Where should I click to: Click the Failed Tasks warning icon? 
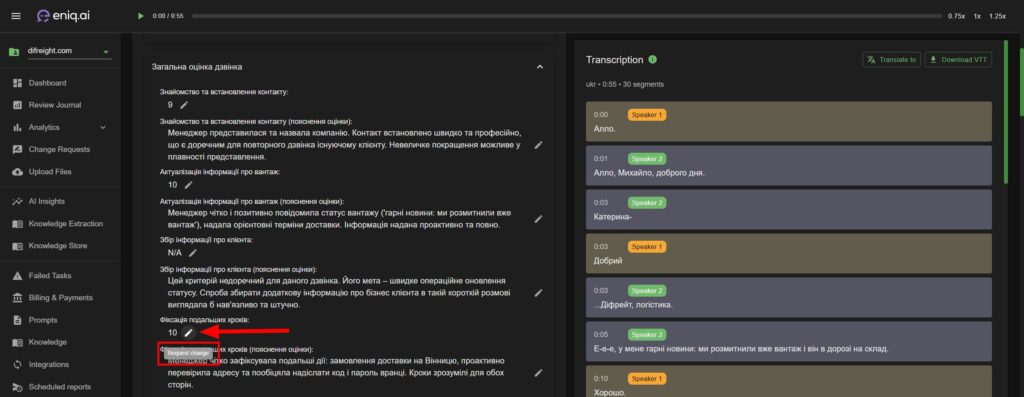point(18,276)
